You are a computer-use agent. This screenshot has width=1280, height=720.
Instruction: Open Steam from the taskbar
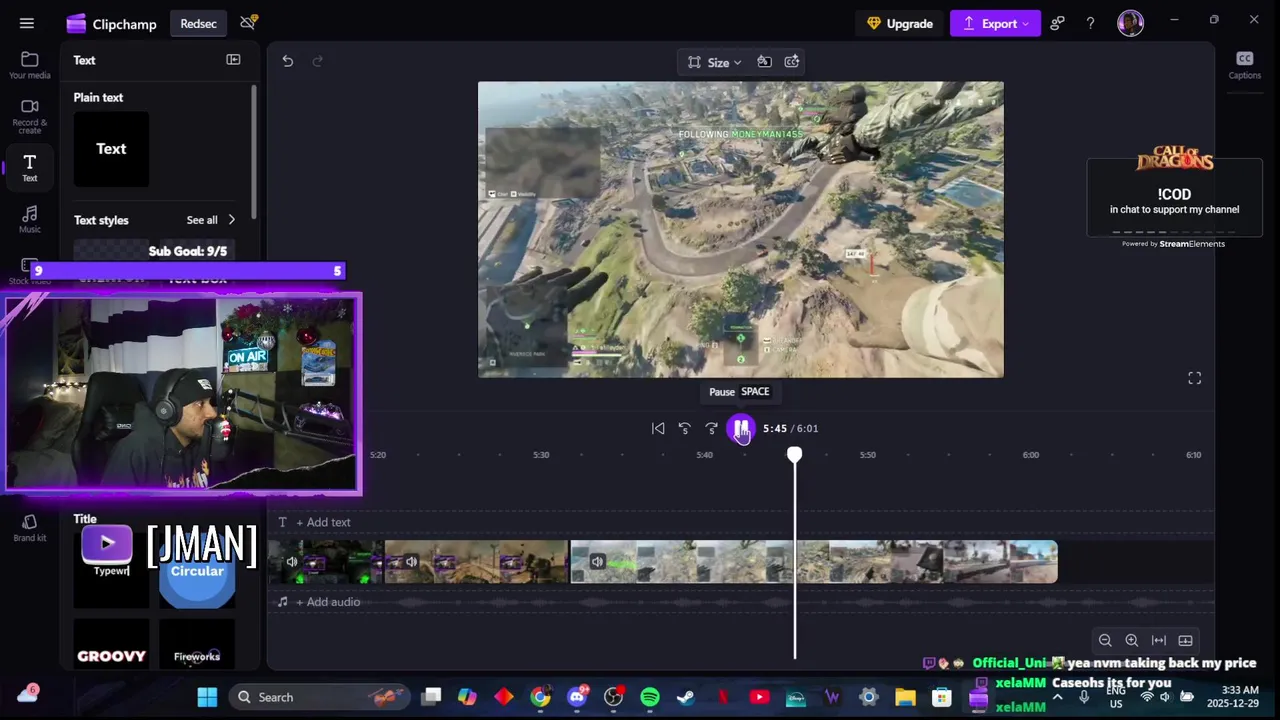(686, 697)
